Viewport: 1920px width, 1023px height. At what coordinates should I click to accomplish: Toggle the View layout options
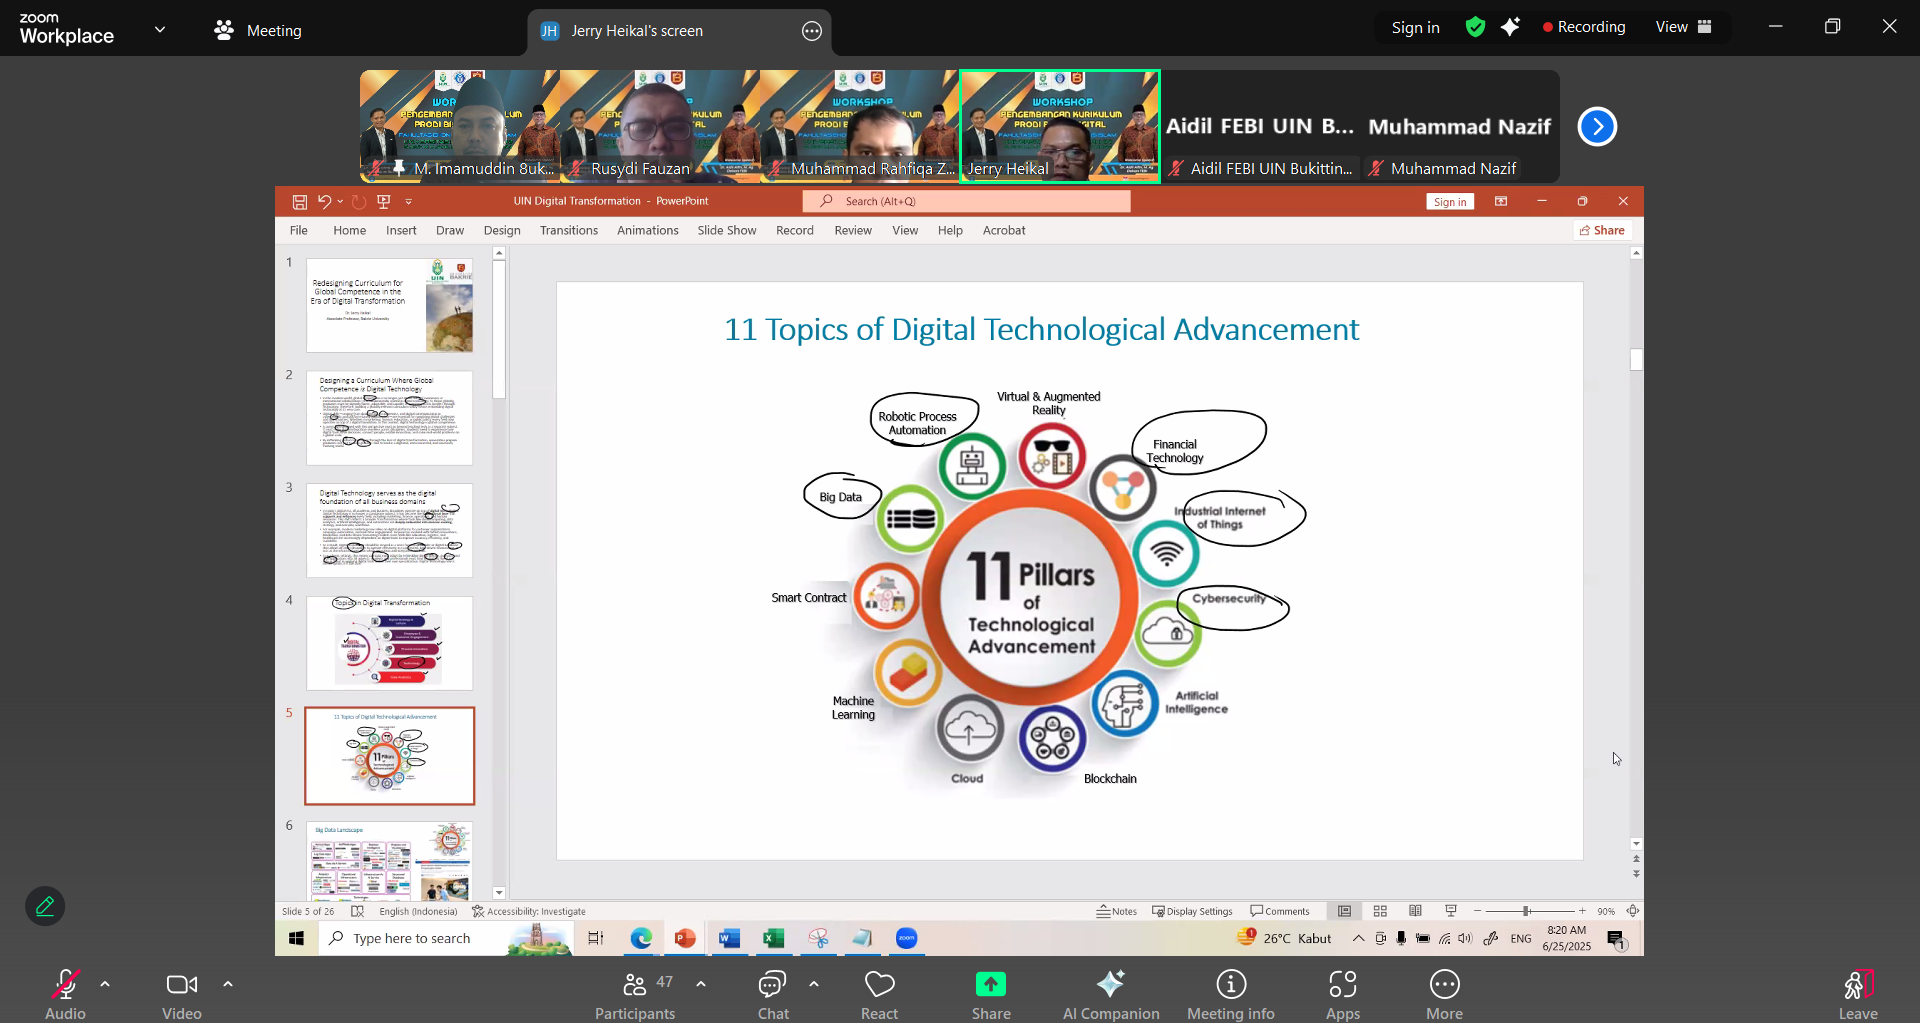1684,27
